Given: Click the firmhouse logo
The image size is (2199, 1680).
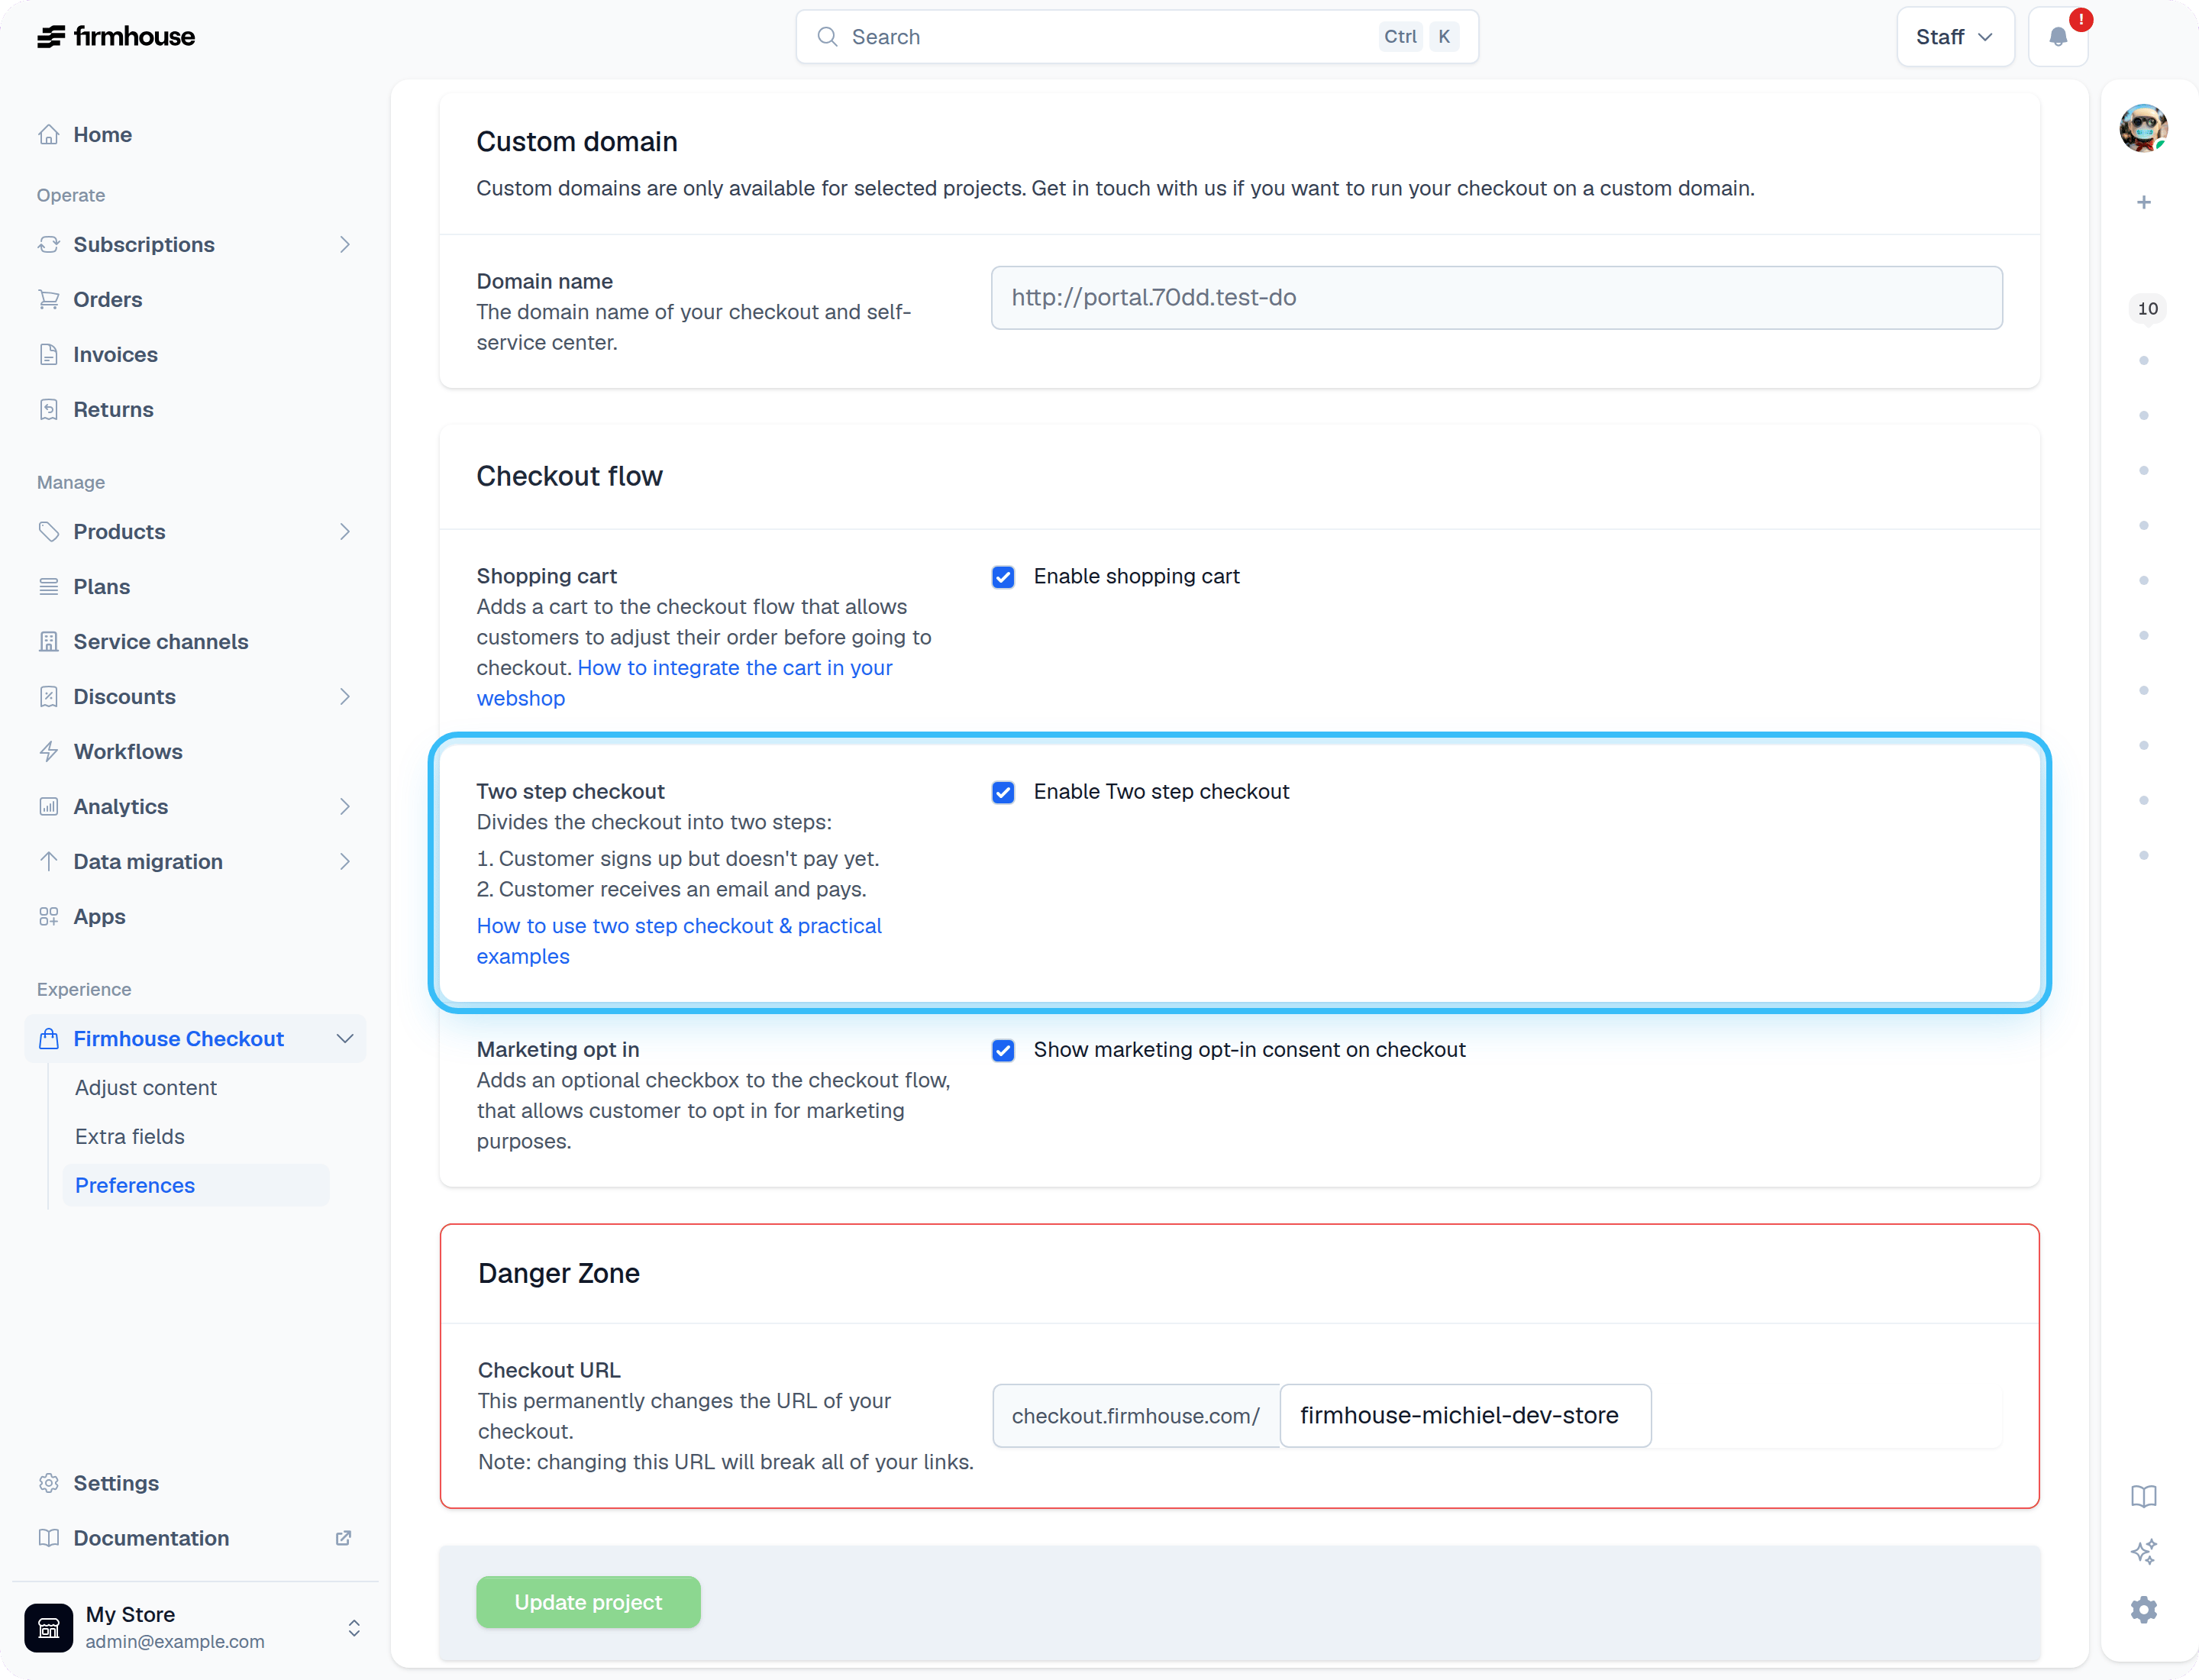Looking at the screenshot, I should point(116,37).
